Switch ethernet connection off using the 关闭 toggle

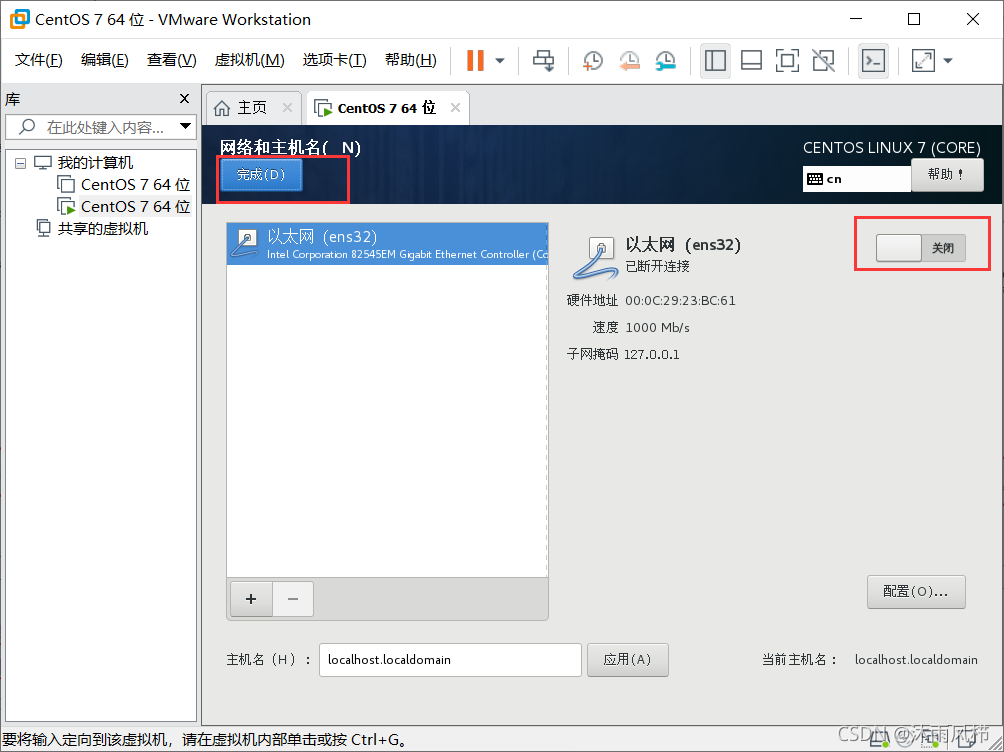coord(919,247)
